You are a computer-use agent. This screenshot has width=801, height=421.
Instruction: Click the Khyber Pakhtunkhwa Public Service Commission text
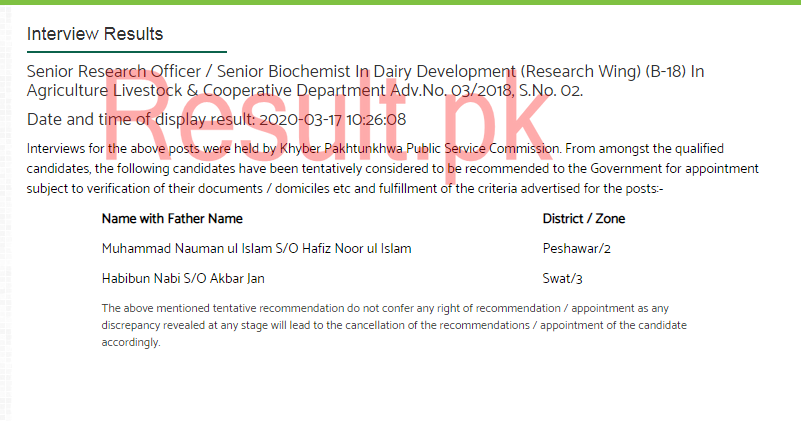click(x=419, y=149)
